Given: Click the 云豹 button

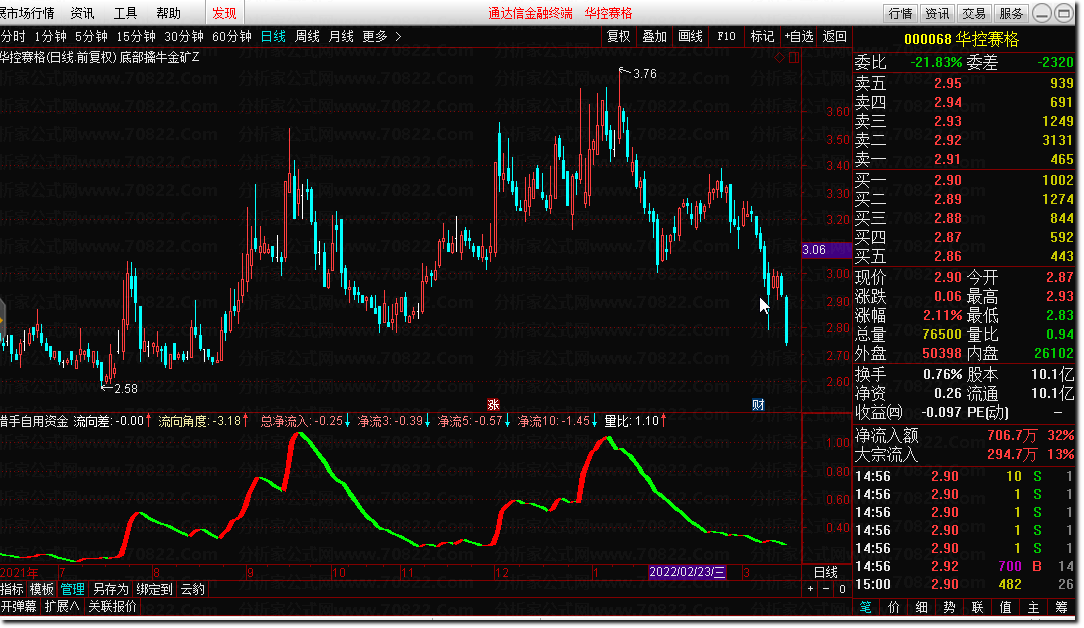Looking at the screenshot, I should 193,589.
